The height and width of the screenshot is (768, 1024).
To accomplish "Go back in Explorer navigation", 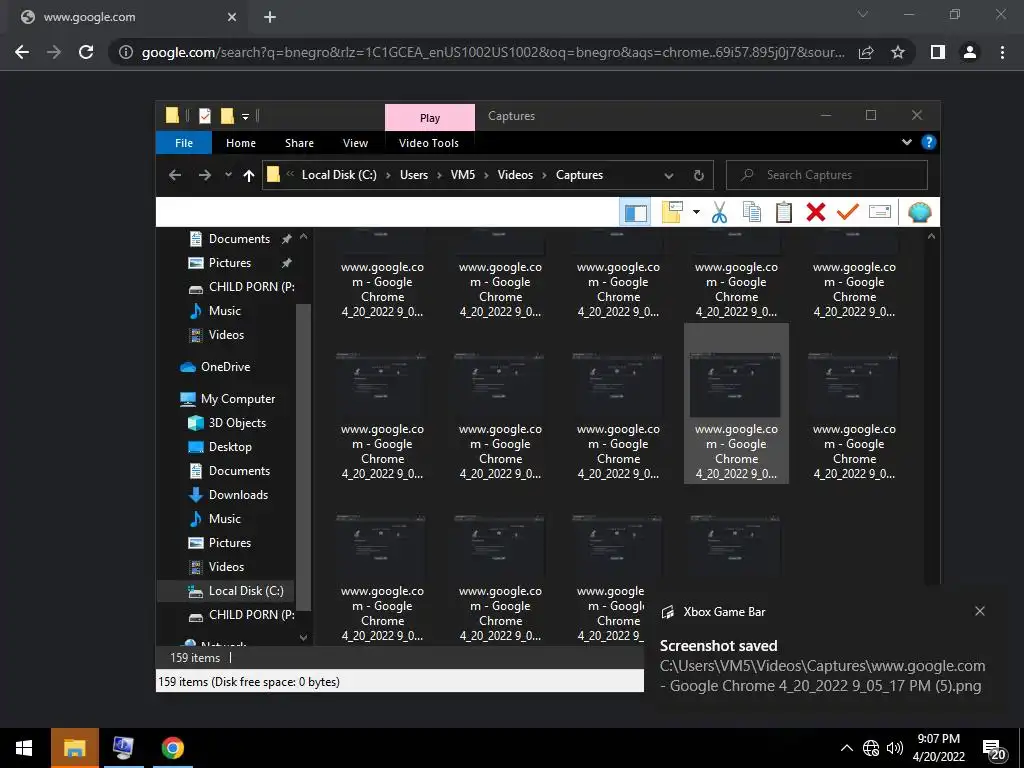I will [174, 175].
